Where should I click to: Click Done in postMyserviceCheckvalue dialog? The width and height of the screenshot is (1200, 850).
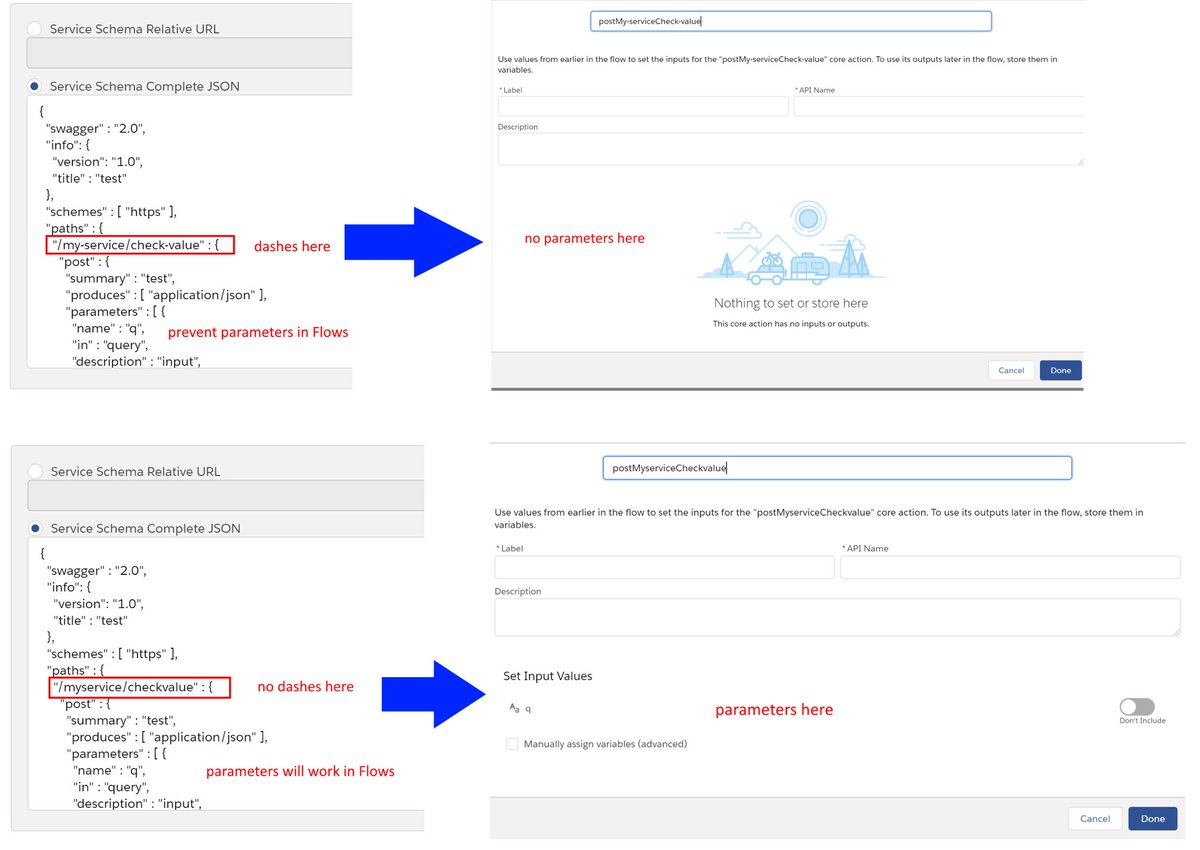click(1153, 818)
